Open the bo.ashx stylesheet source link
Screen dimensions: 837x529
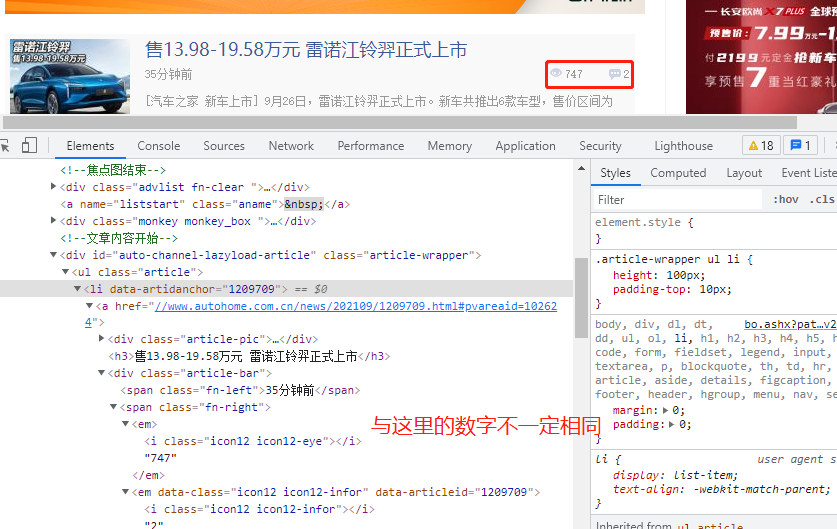790,324
